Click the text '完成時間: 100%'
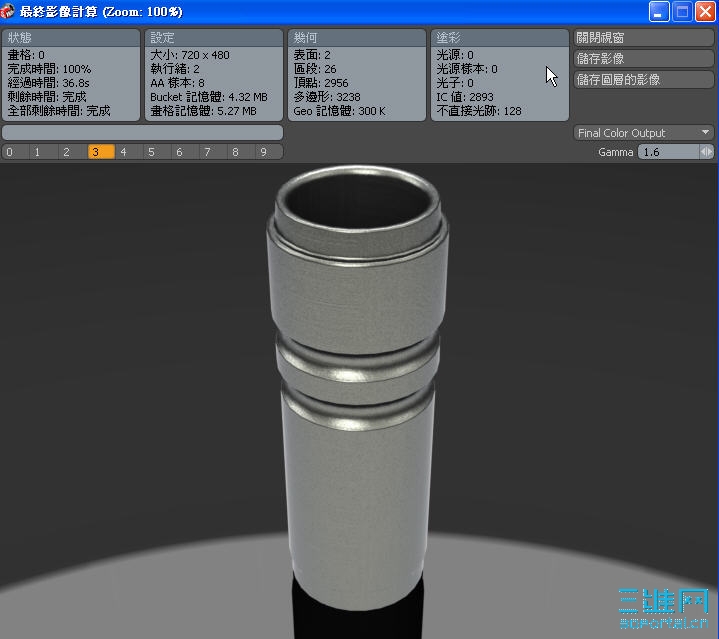Image resolution: width=719 pixels, height=639 pixels. [49, 69]
